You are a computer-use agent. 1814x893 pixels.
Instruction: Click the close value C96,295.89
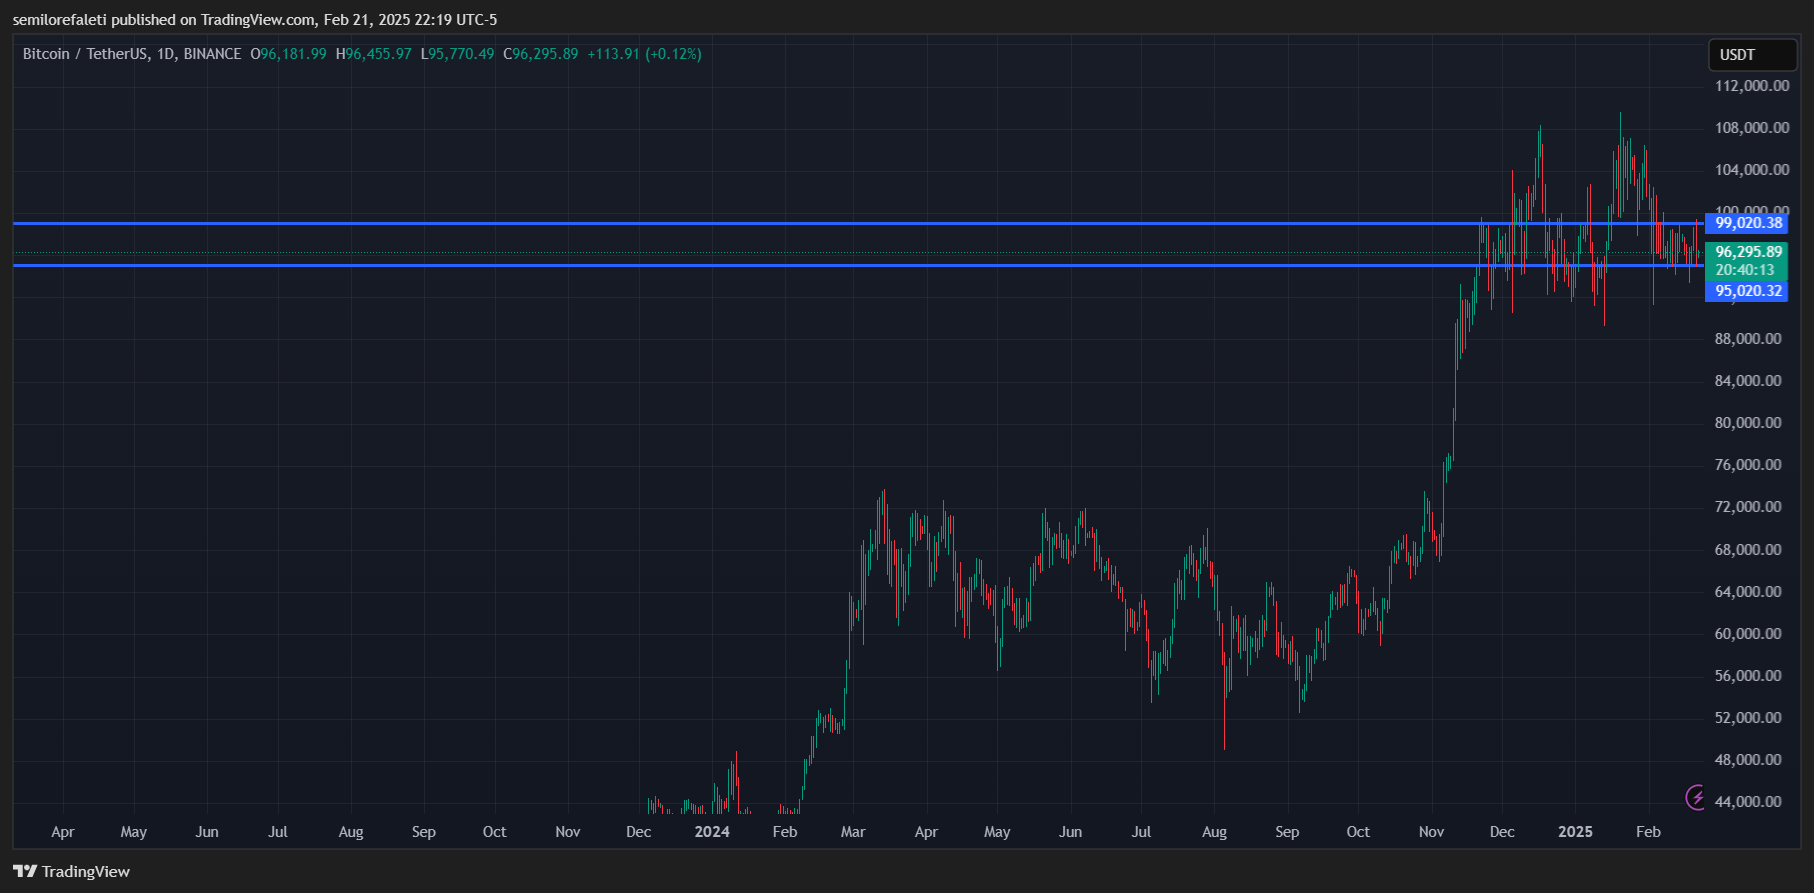click(x=541, y=54)
